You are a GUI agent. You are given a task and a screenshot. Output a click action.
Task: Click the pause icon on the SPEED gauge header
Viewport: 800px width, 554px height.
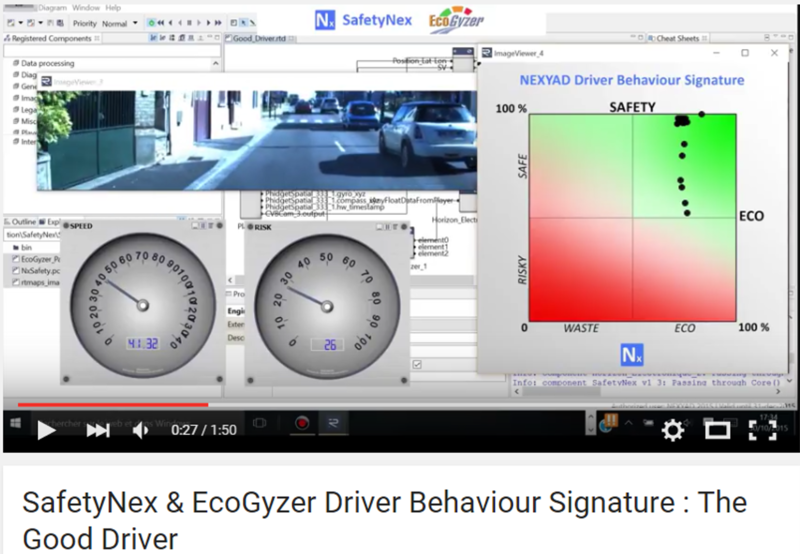[203, 226]
